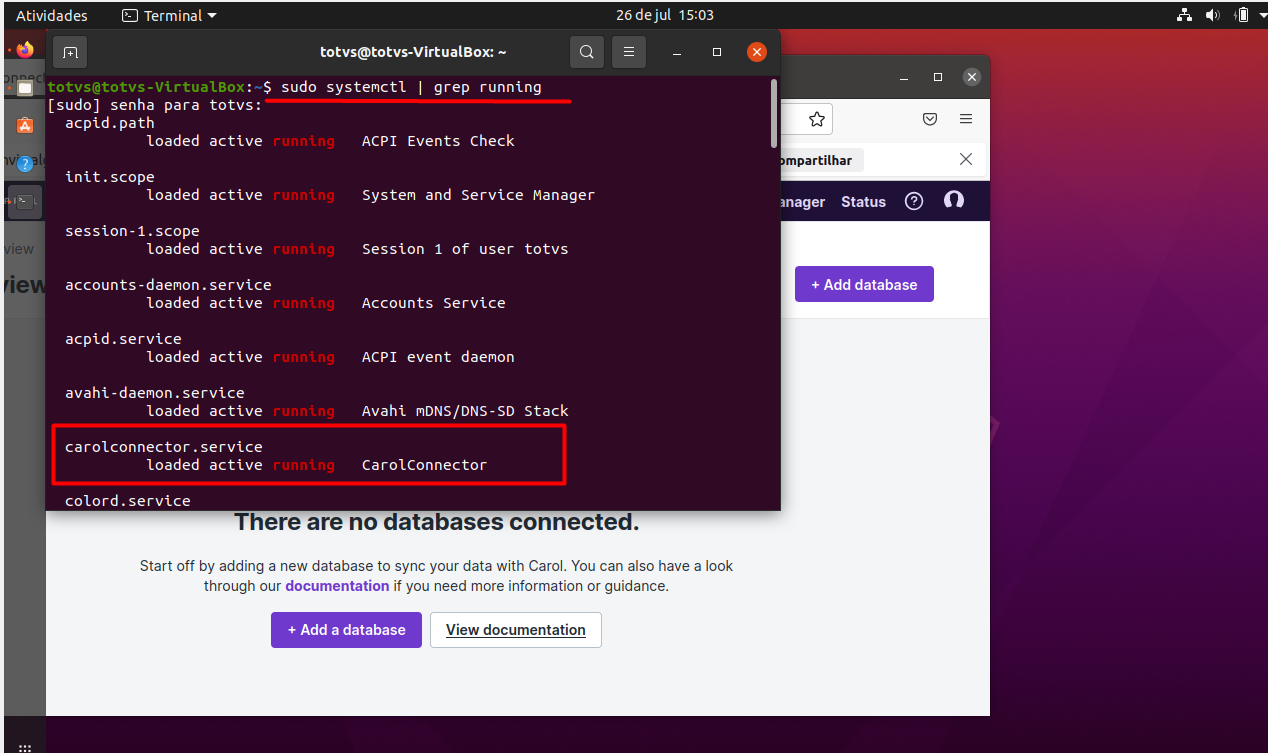Click the Terminal vertical scrollbar
Viewport: 1268px width, 753px height.
pos(774,112)
